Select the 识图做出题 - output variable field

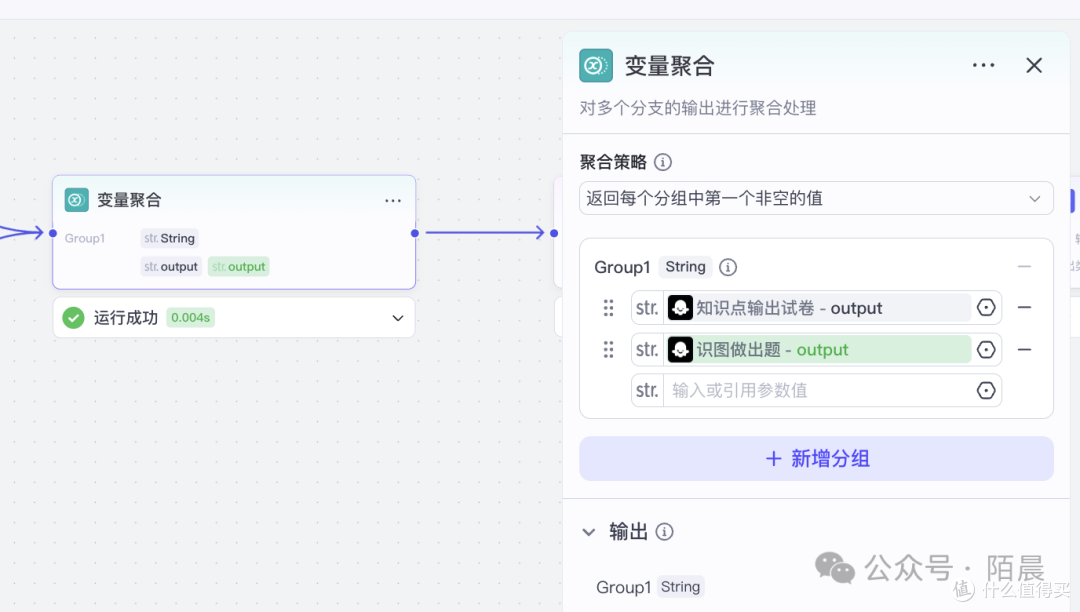pos(818,350)
